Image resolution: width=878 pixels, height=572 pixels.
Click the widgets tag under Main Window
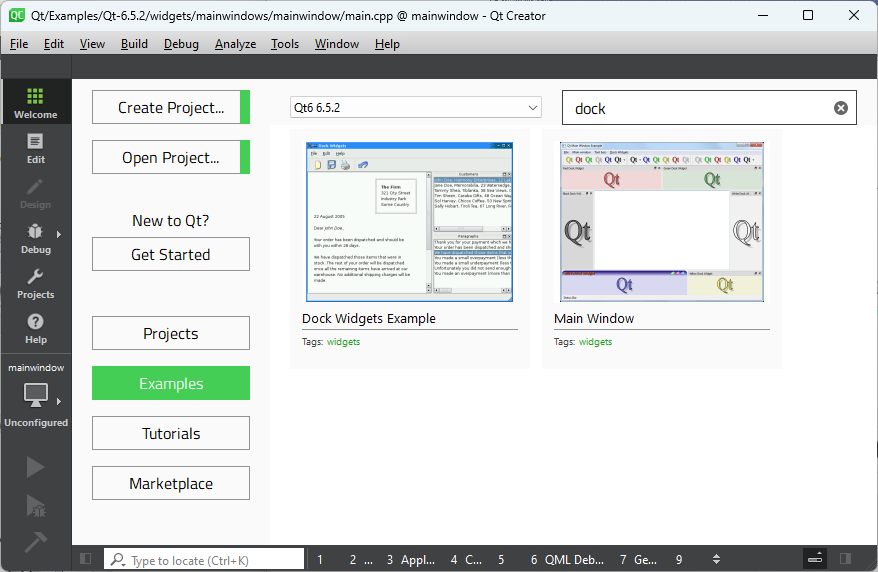[x=595, y=341]
